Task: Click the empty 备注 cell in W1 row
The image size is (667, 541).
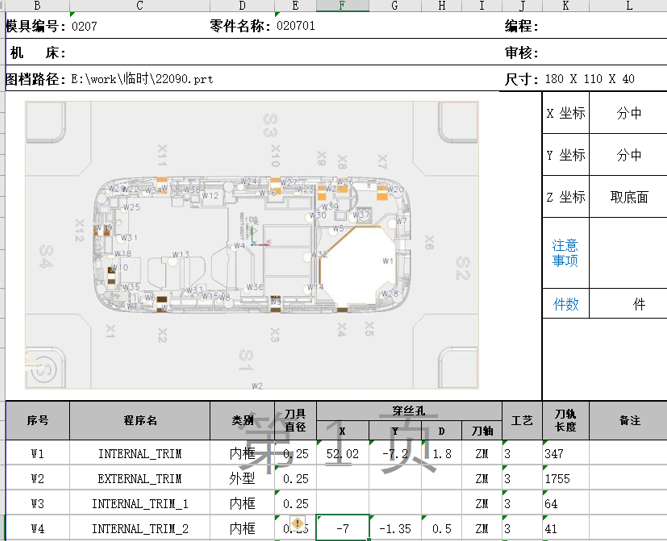Action: tap(629, 453)
